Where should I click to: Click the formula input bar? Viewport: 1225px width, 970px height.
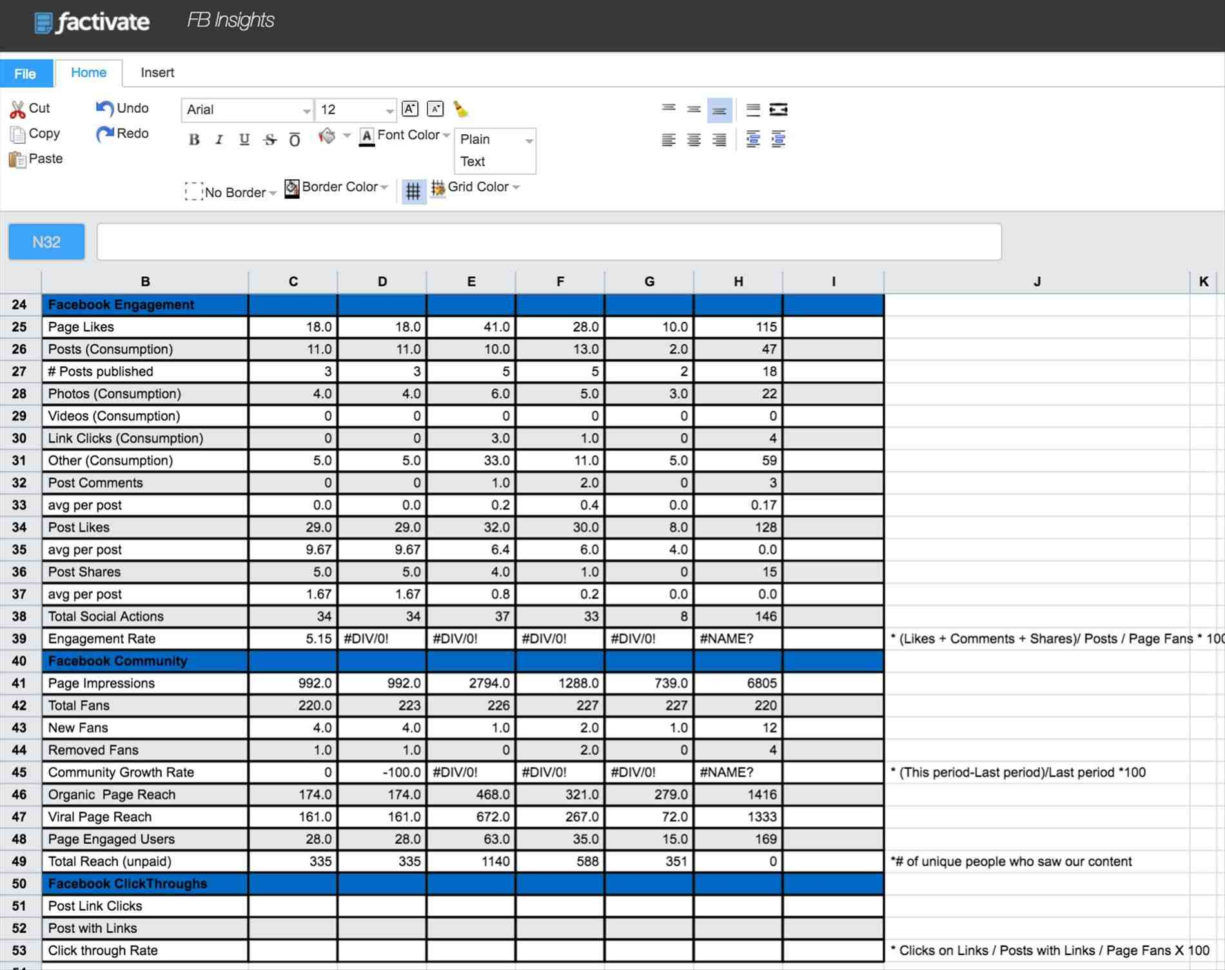pos(550,241)
